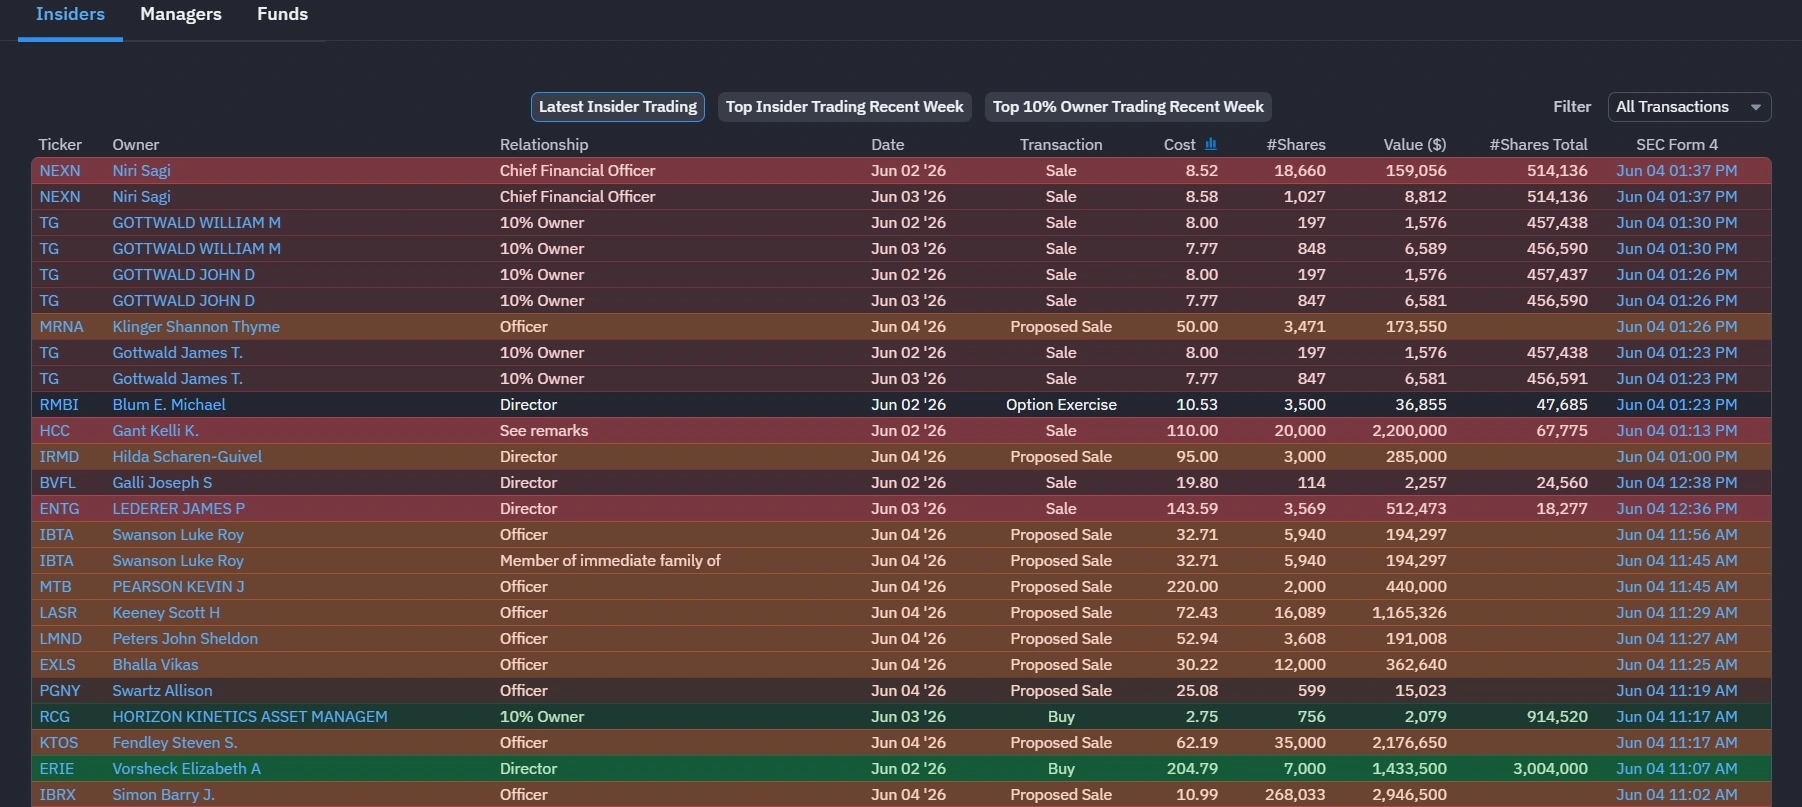1802x807 pixels.
Task: Open the KTOS ticker link
Action: [59, 743]
